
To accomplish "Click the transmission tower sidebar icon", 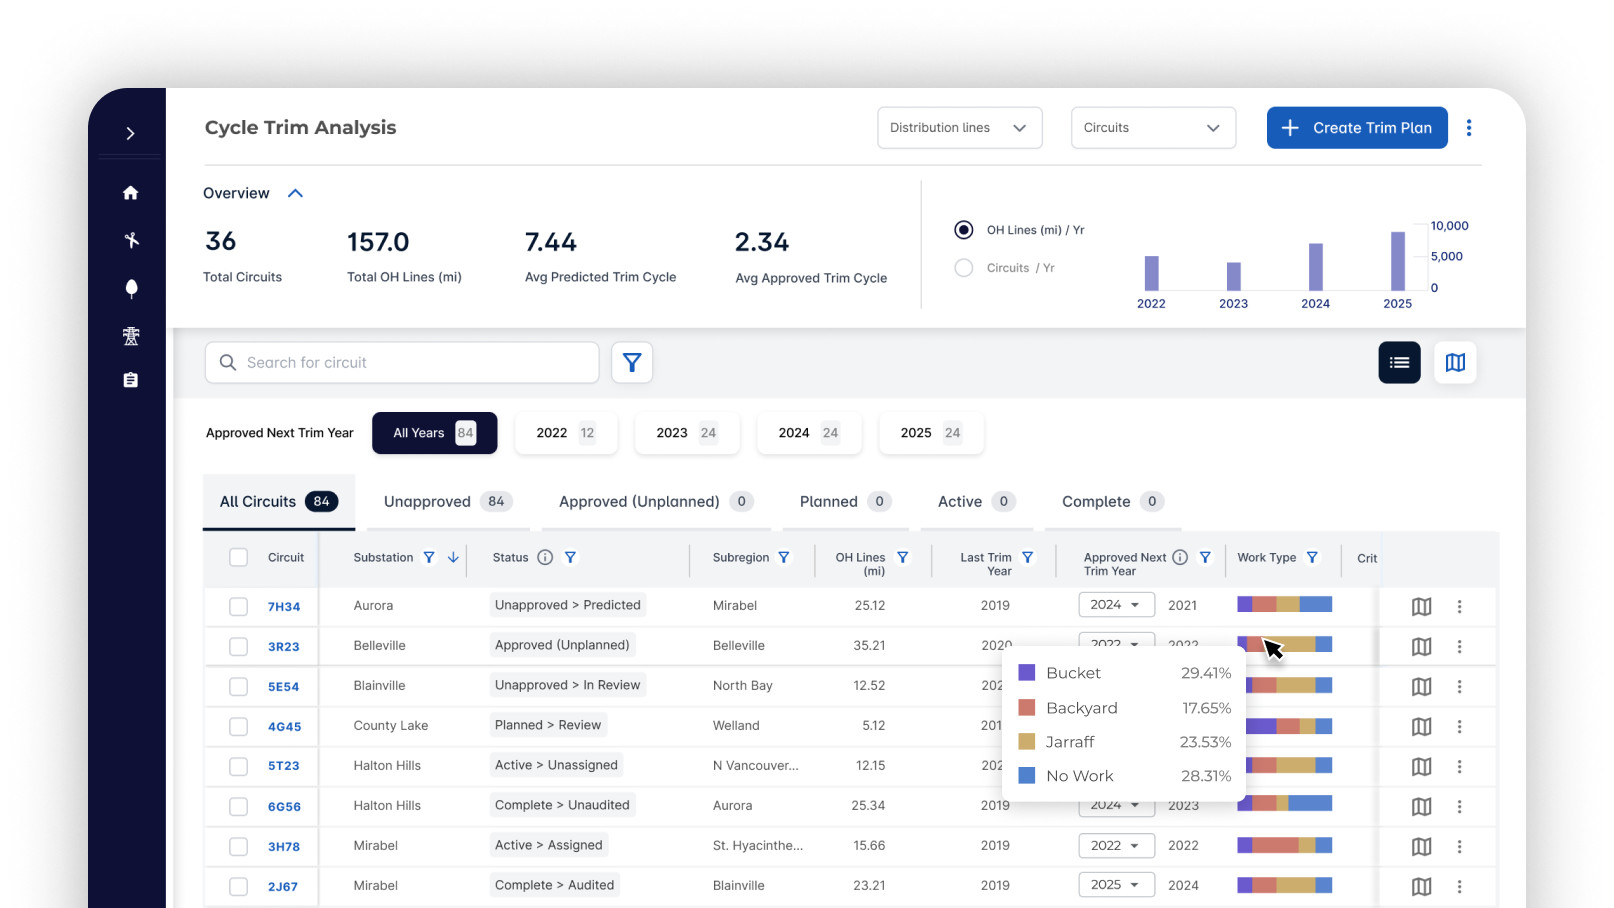I will [x=131, y=336].
